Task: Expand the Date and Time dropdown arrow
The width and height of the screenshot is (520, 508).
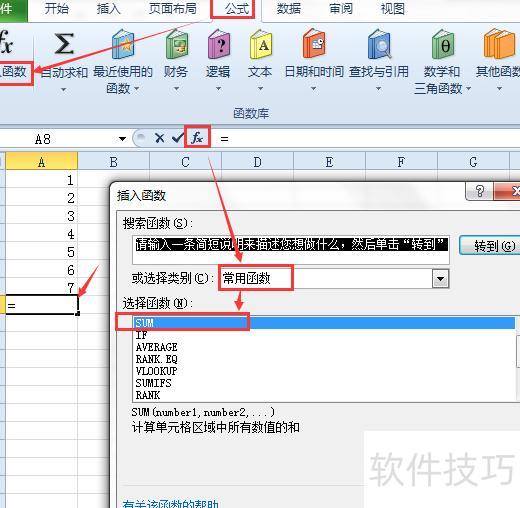Action: click(313, 89)
